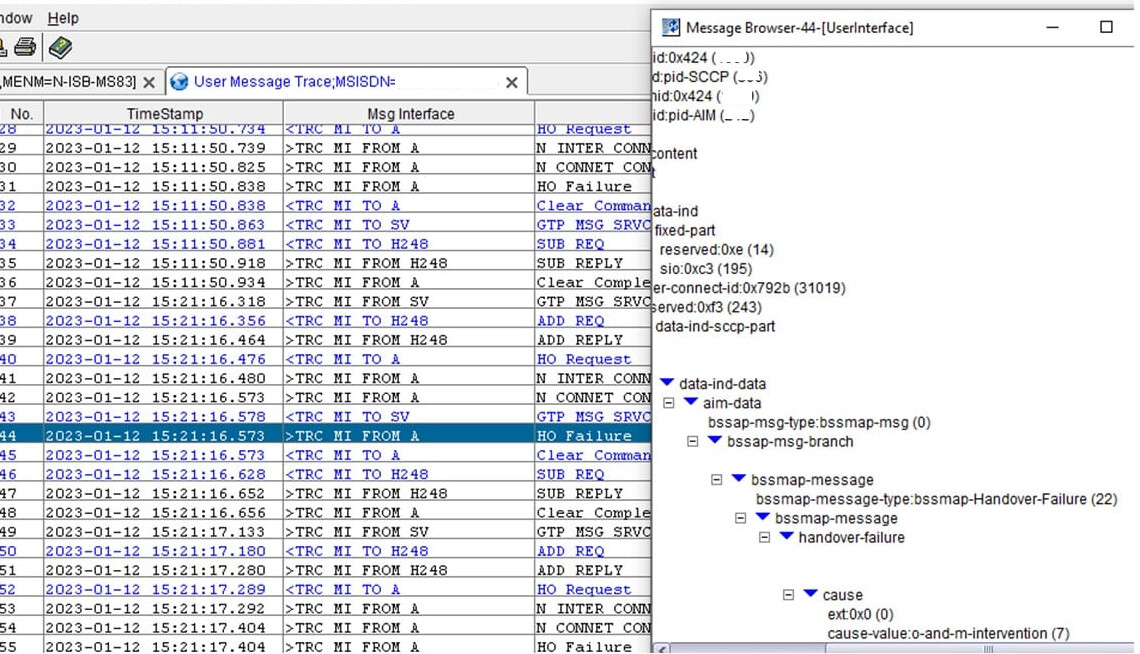
Task: Click the green book help icon
Action: click(x=60, y=48)
